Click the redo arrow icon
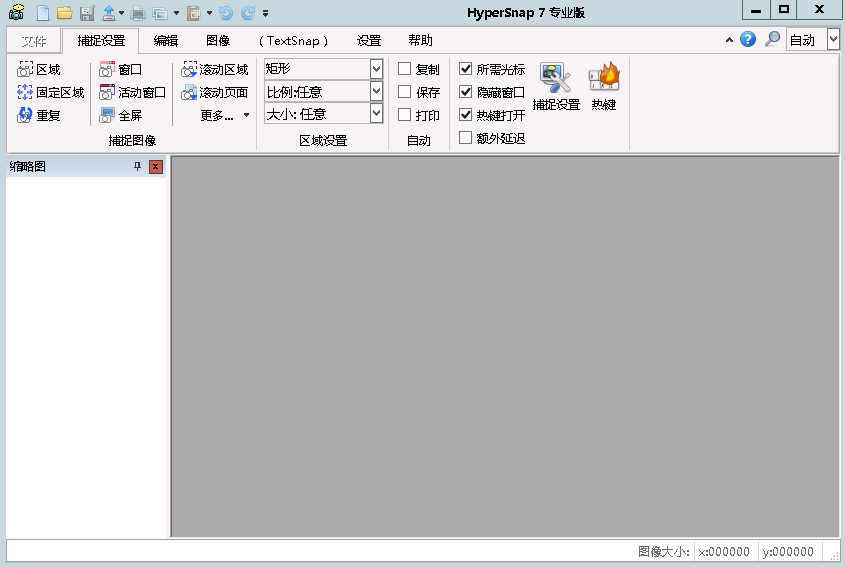The image size is (845, 567). [x=248, y=12]
